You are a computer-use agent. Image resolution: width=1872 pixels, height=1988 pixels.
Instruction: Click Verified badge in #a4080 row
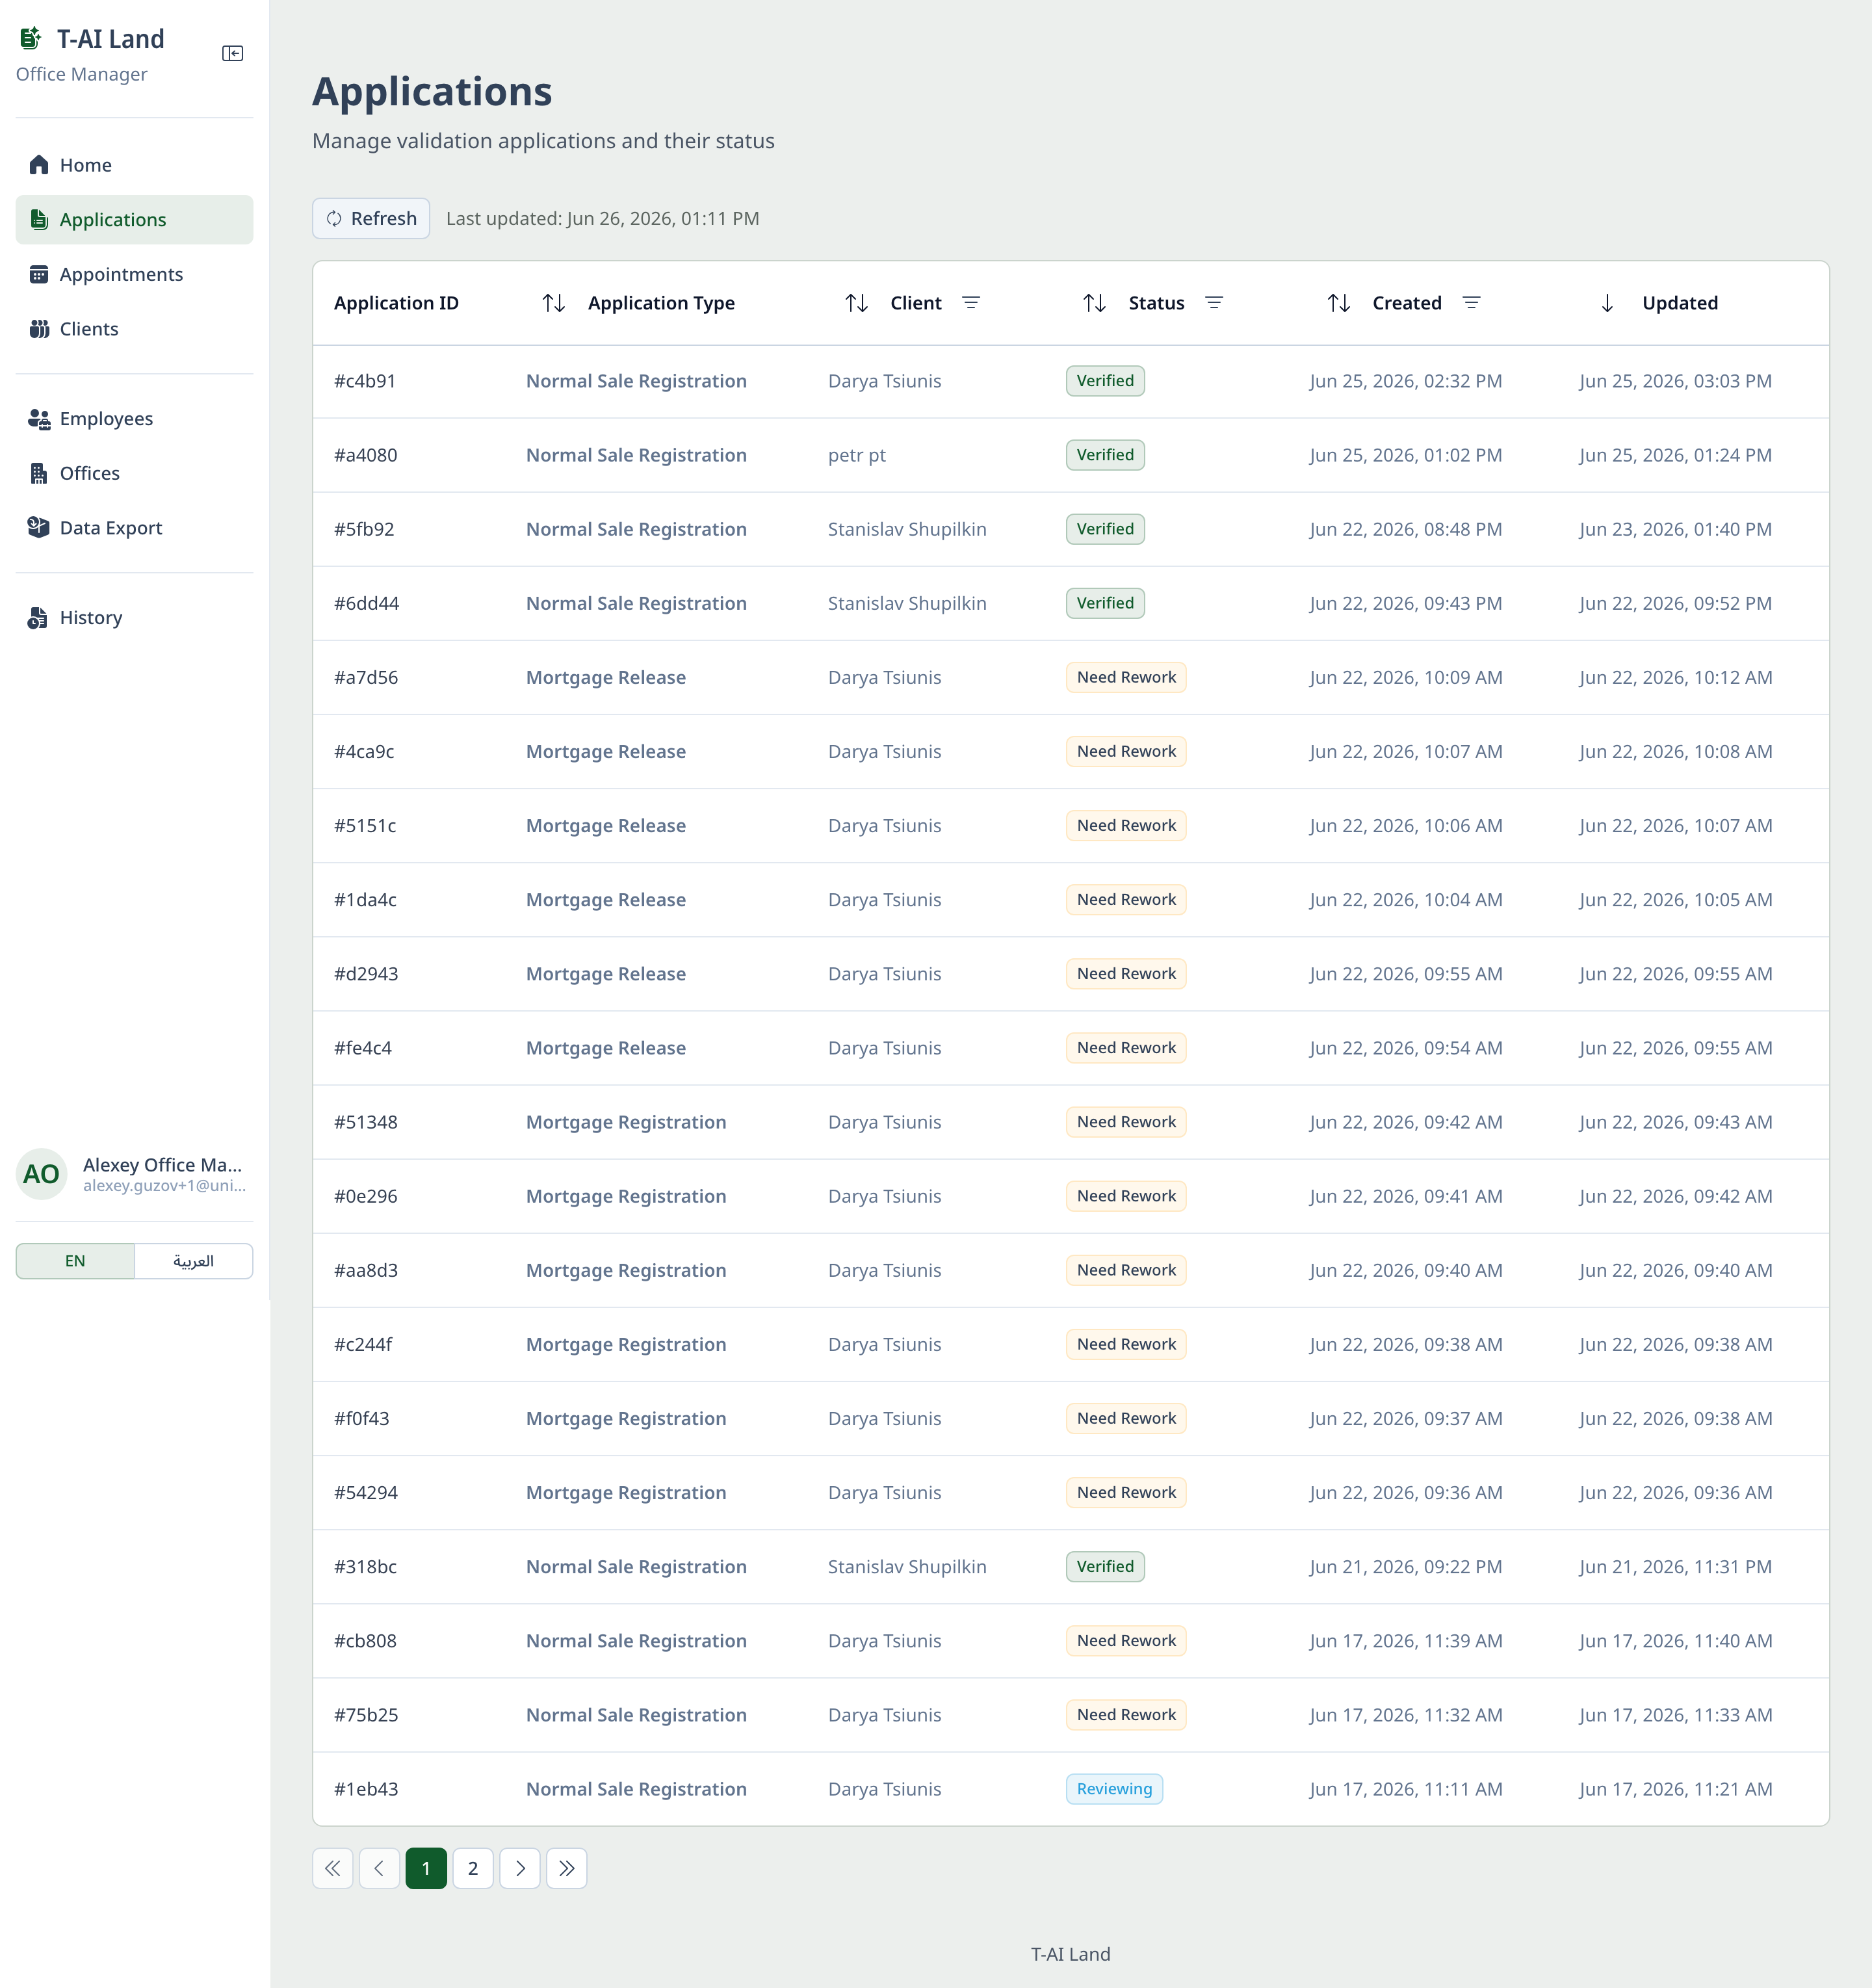pyautogui.click(x=1105, y=455)
